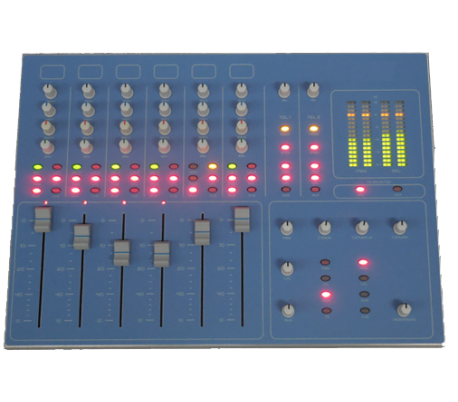Viewport: 458px width, 402px height.
Task: Click channel 1 fader cap
Action: pos(43,219)
